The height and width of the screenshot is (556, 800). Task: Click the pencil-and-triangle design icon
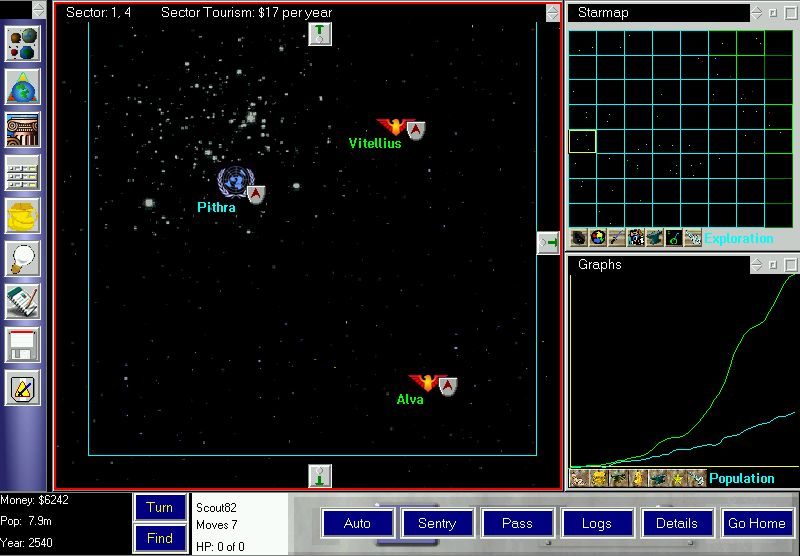pyautogui.click(x=22, y=388)
